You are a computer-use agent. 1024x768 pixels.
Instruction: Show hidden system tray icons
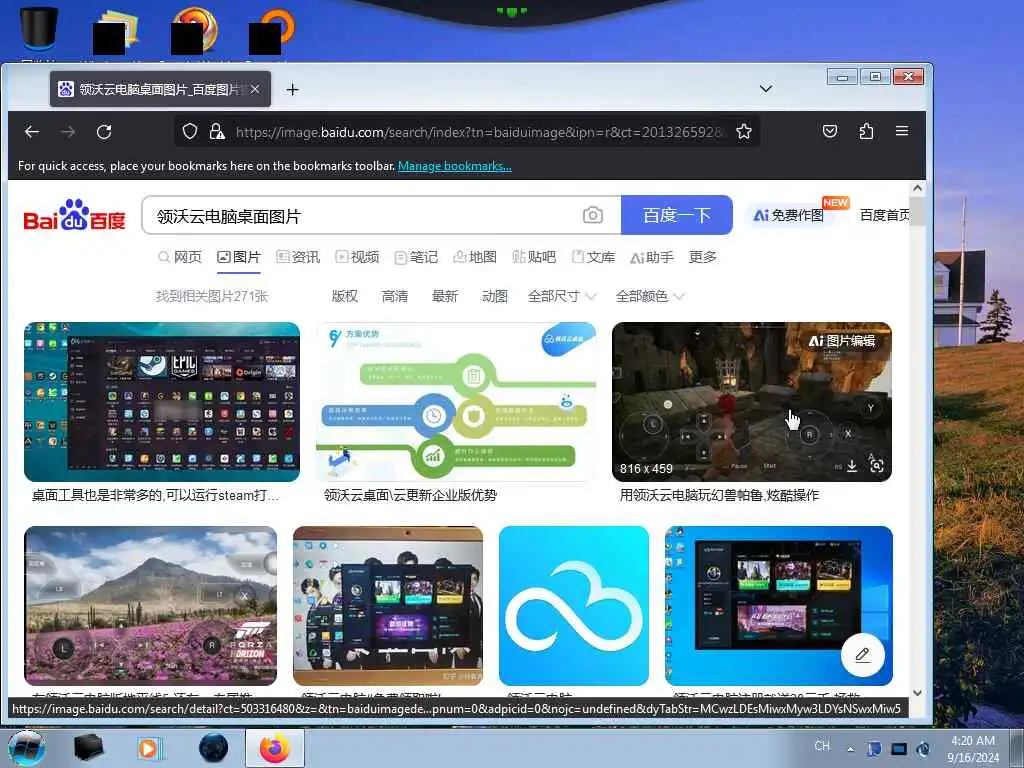tap(850, 749)
